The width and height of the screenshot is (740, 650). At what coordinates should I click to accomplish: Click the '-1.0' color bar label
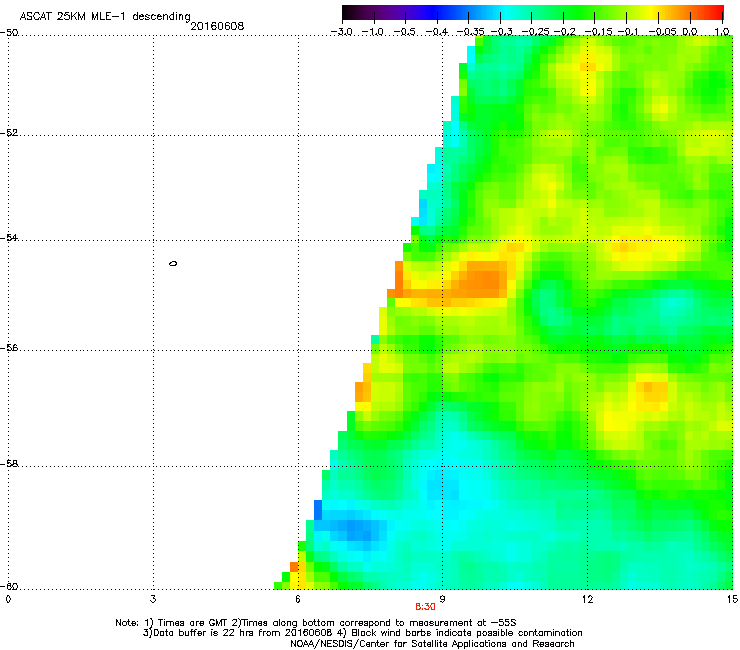coord(373,32)
